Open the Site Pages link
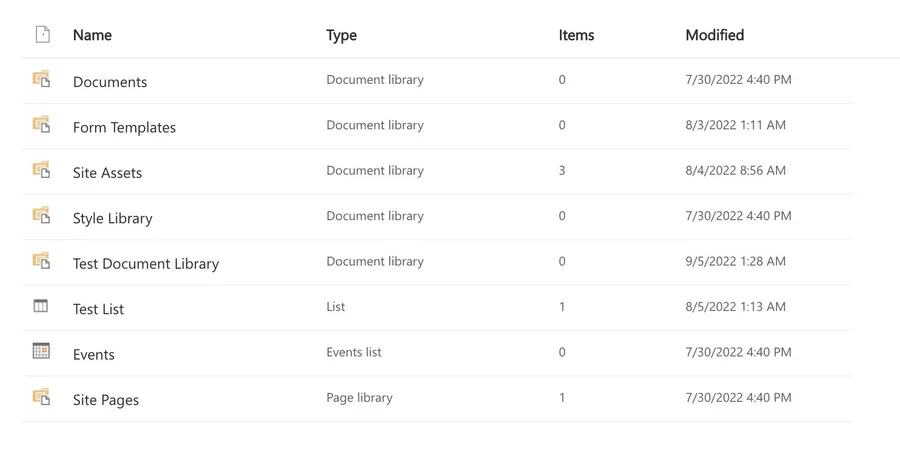 click(x=106, y=400)
